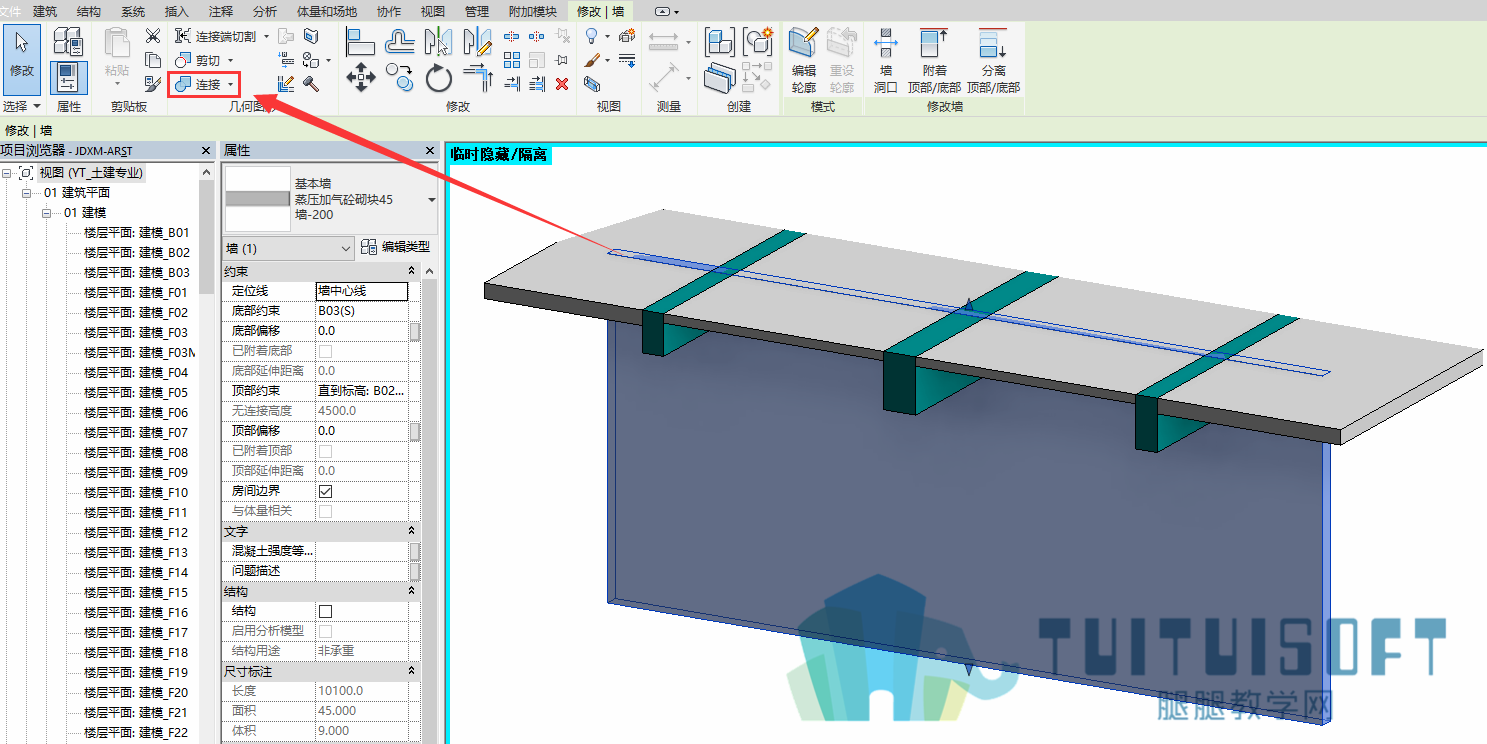Click the 定位线 value field
Screen dimensions: 1487x744
point(362,291)
